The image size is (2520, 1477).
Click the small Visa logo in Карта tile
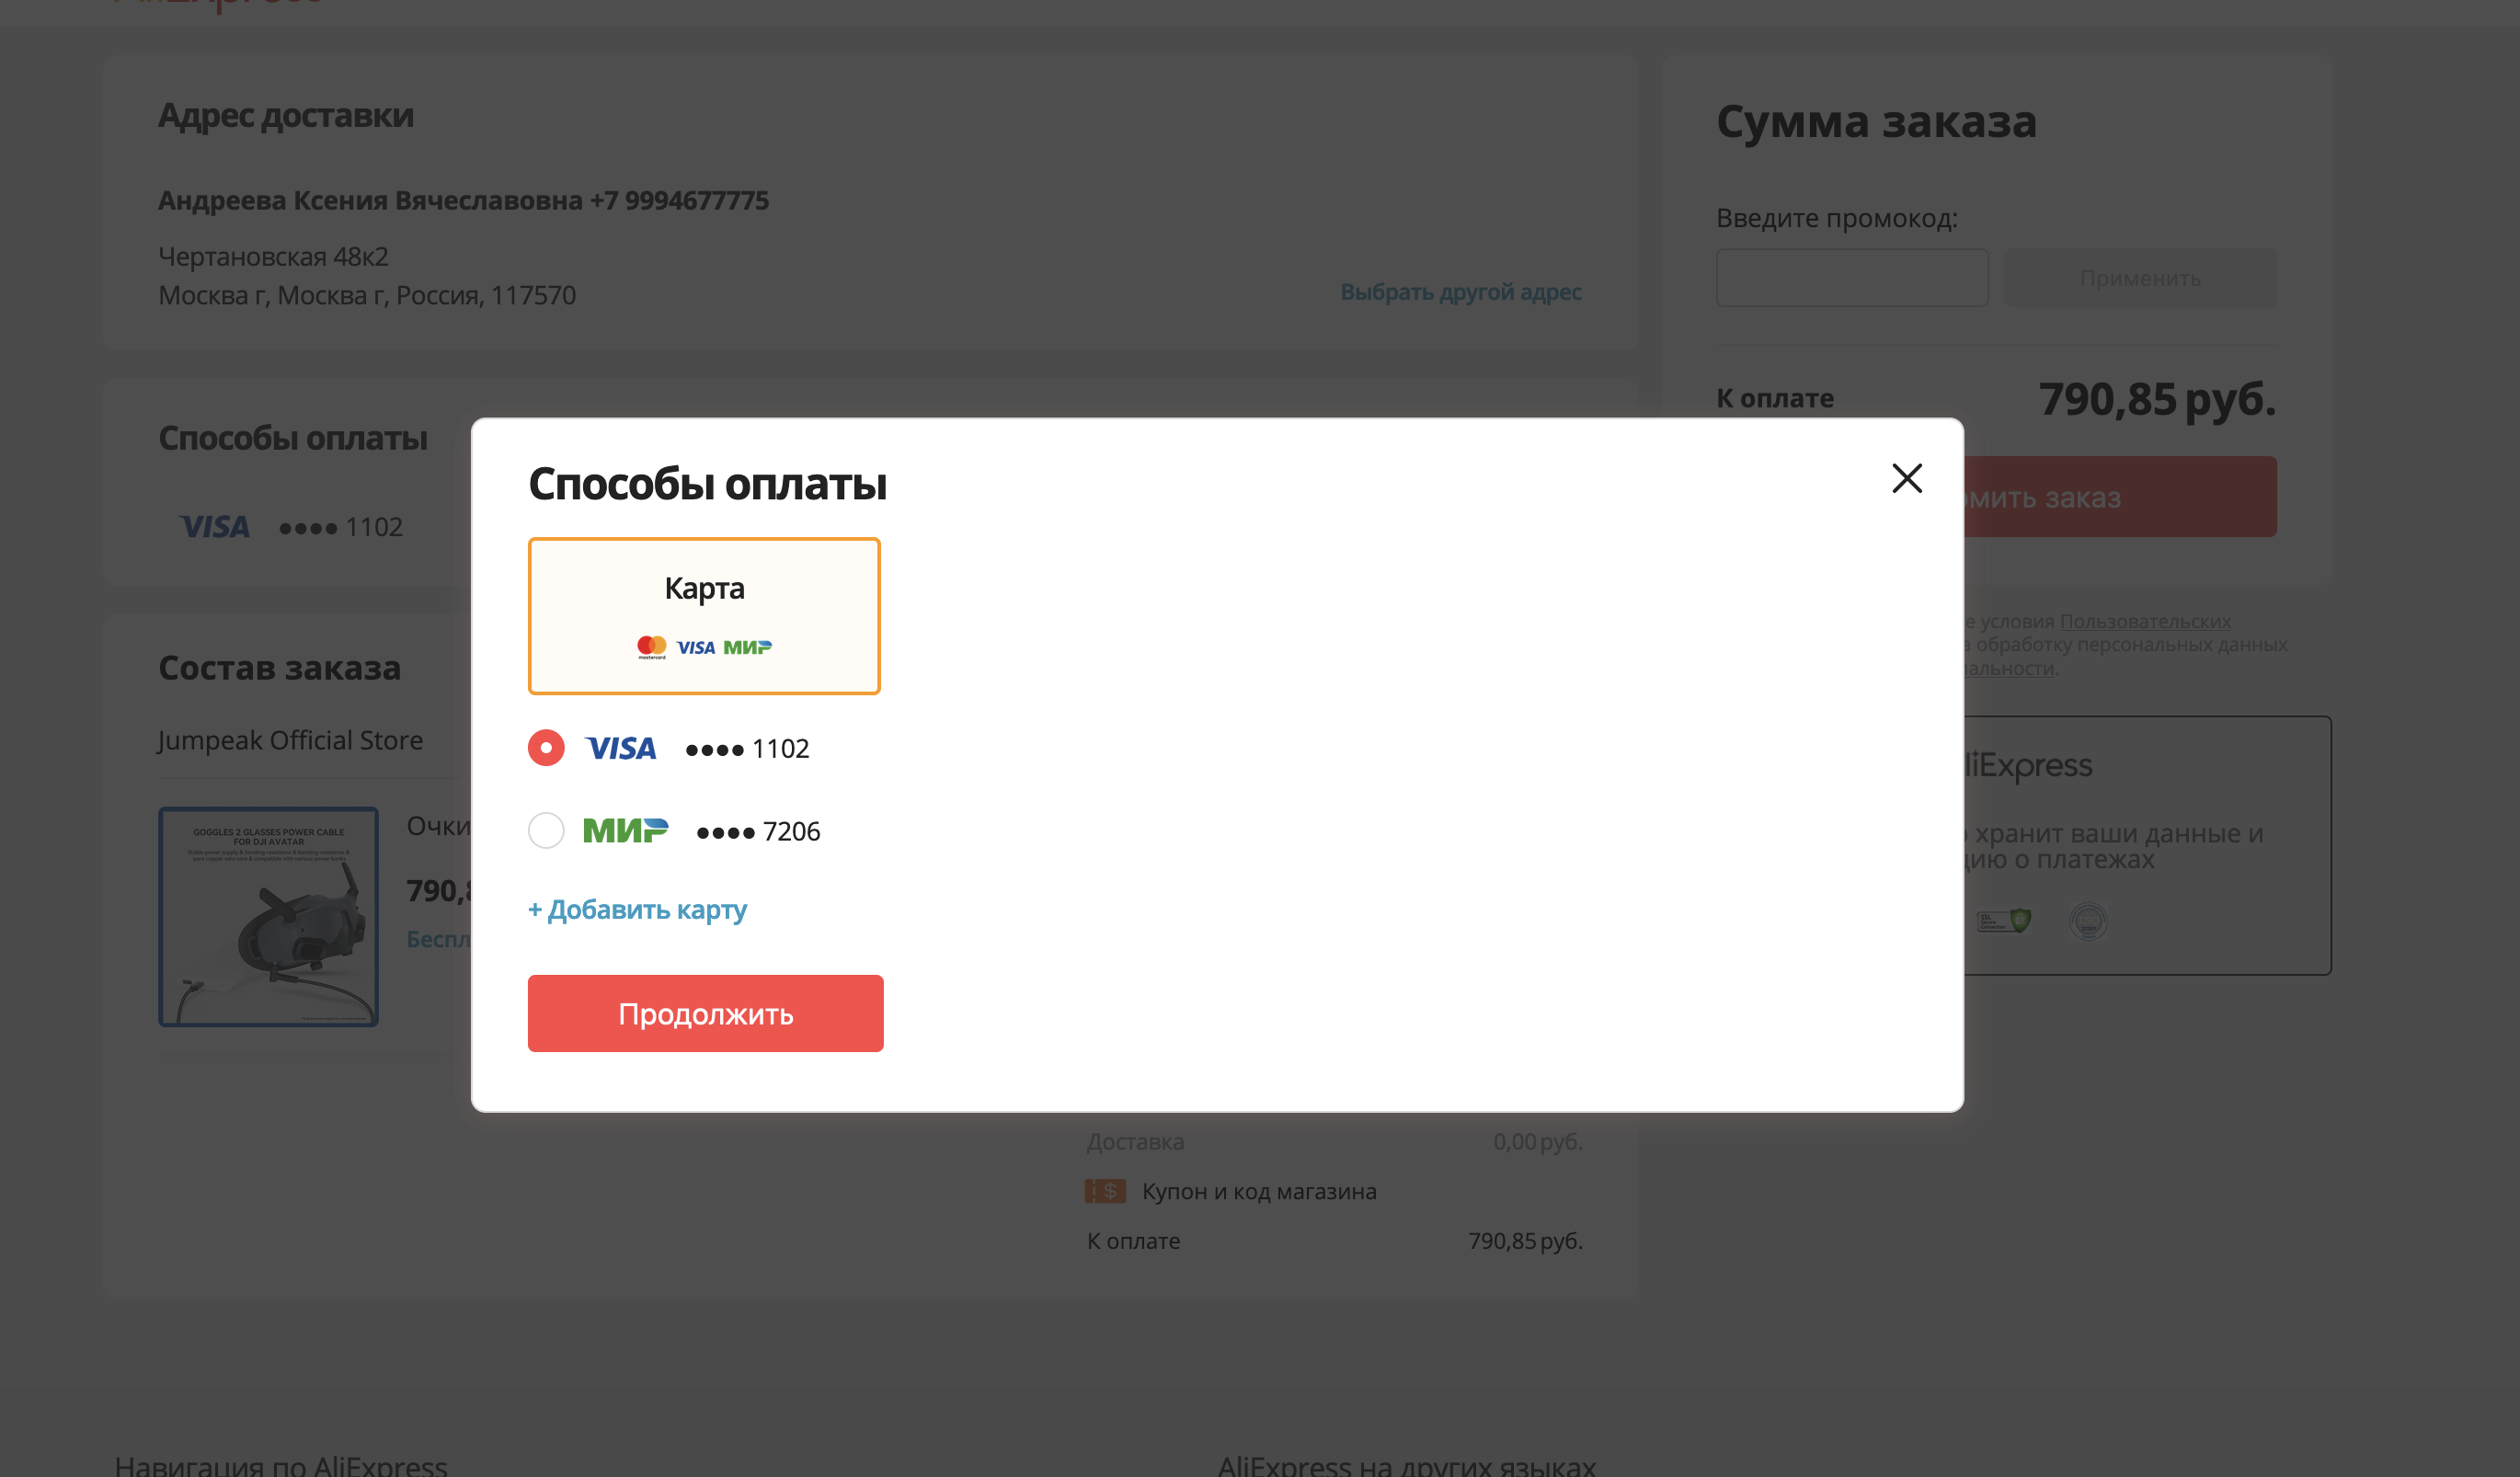pyautogui.click(x=696, y=648)
